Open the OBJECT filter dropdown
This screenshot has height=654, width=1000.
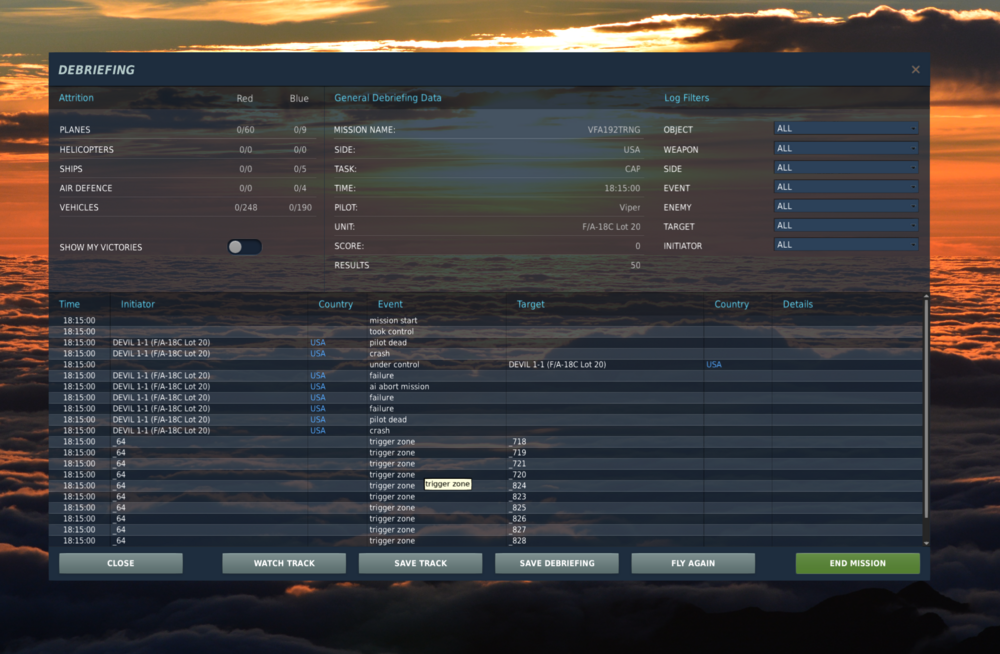coord(846,129)
